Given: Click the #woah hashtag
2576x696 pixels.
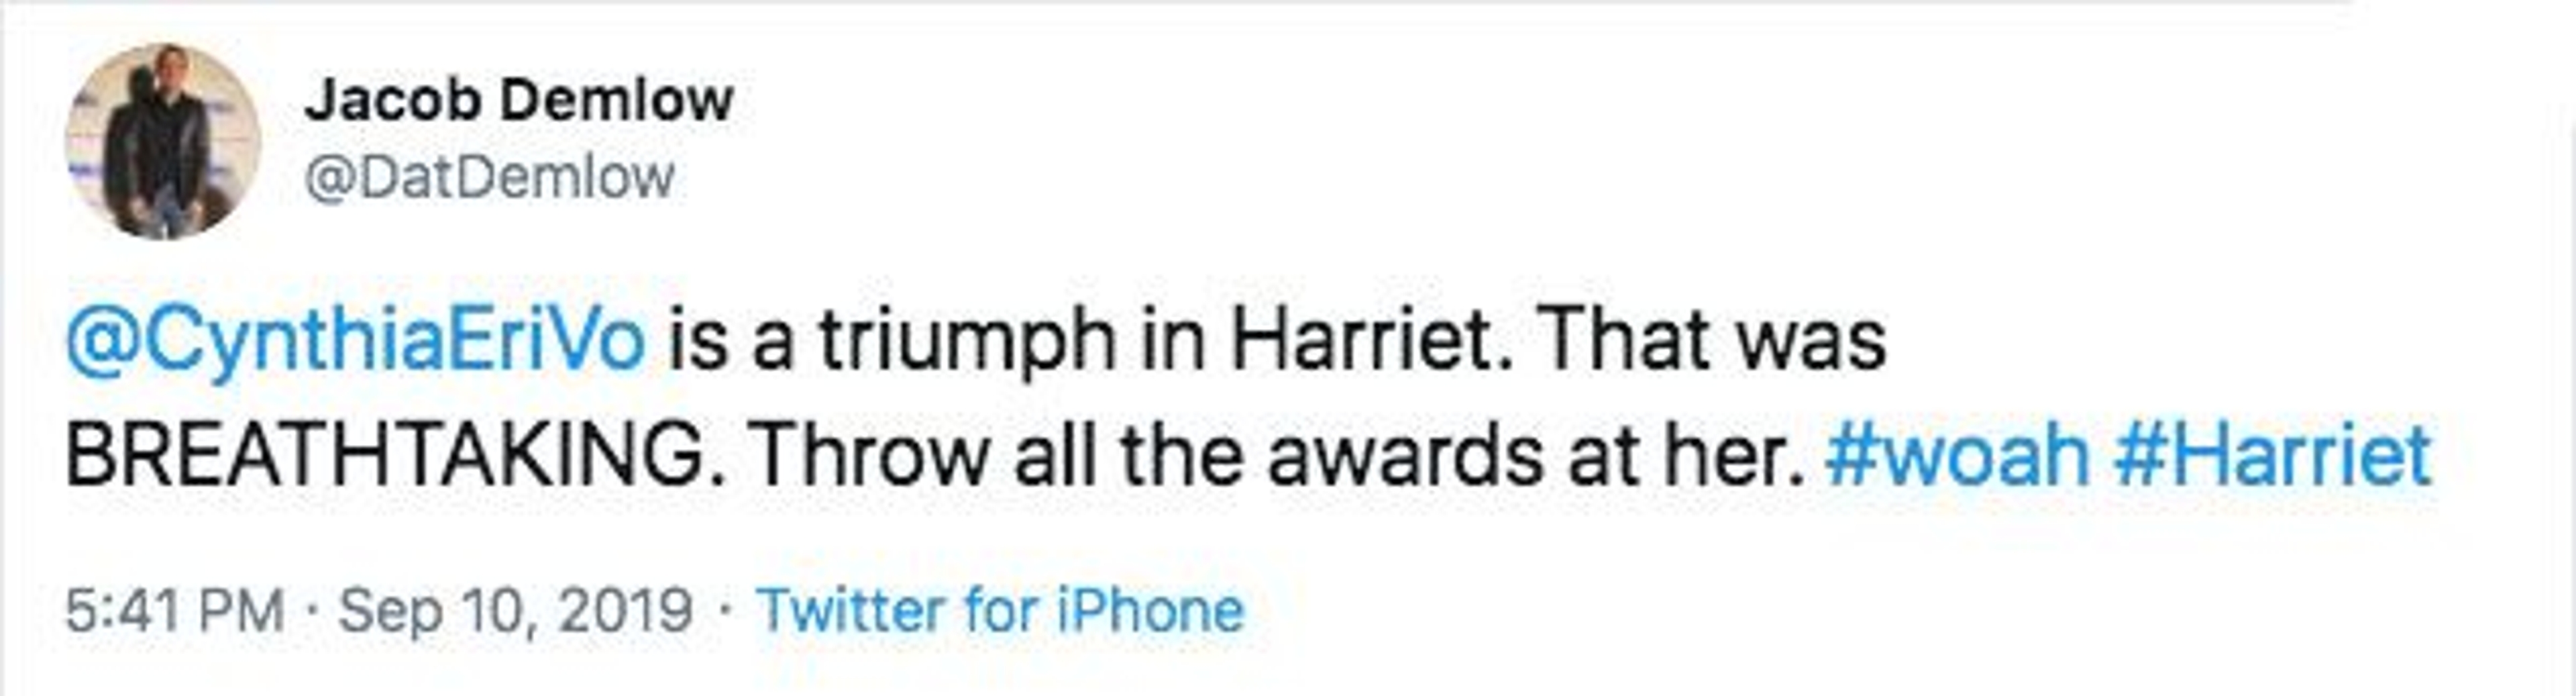Looking at the screenshot, I should 1957,455.
